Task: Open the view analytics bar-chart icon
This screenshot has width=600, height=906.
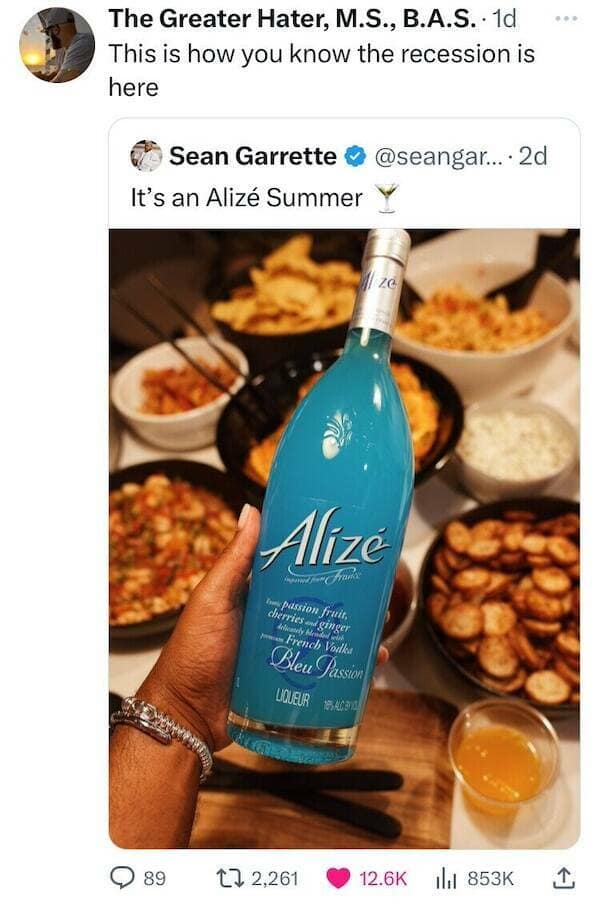Action: (446, 879)
